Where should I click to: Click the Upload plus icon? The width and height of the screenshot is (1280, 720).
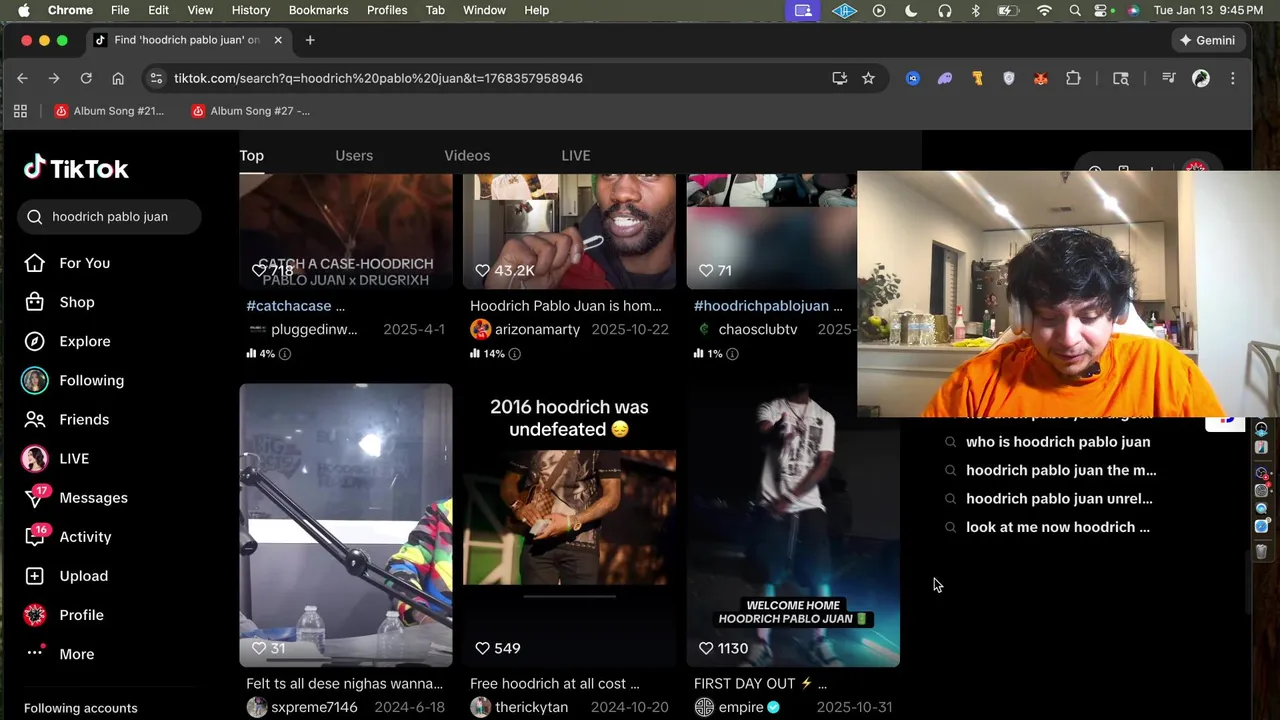click(x=35, y=576)
